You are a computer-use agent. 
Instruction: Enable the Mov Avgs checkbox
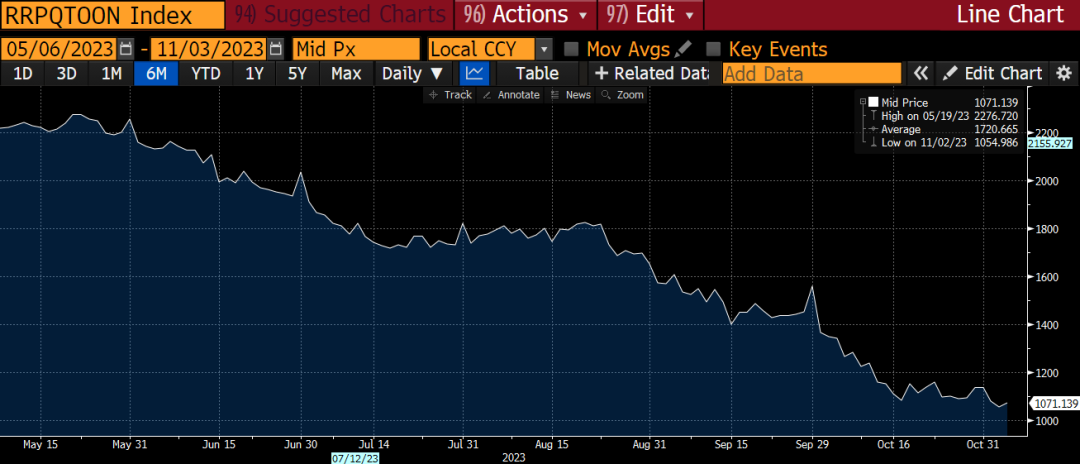(x=572, y=49)
